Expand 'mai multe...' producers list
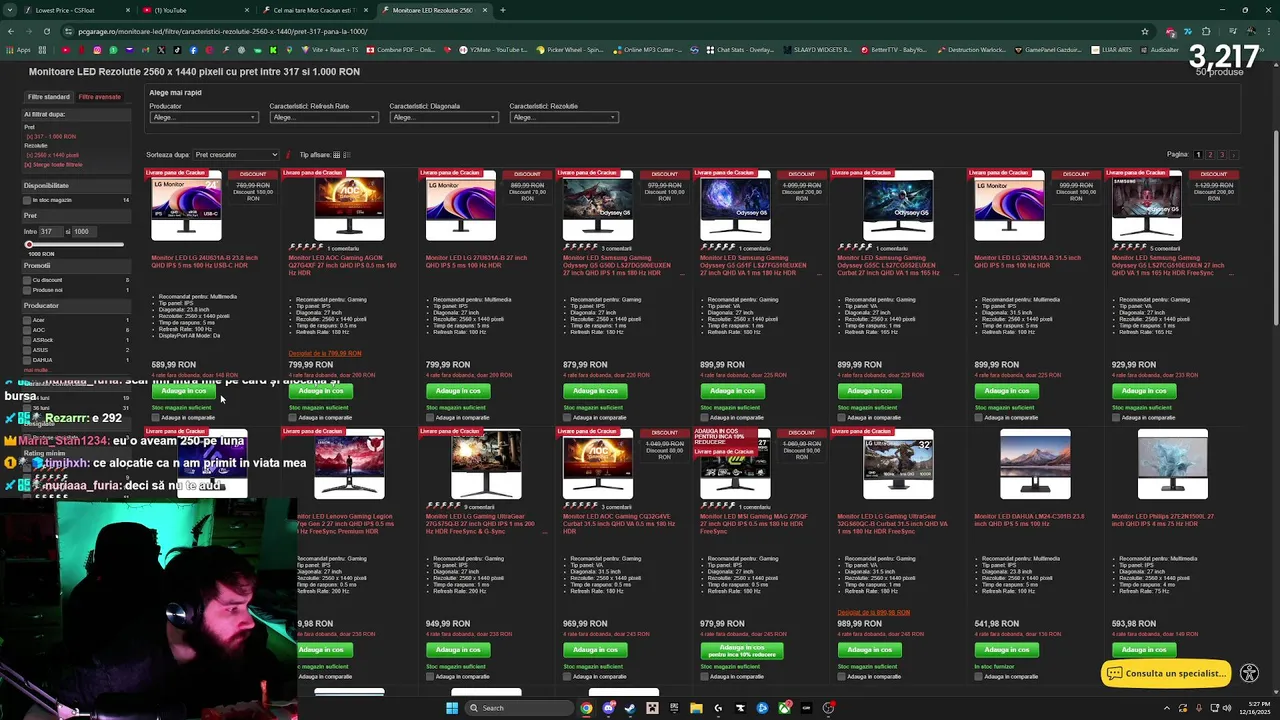This screenshot has height=720, width=1280. (36, 370)
